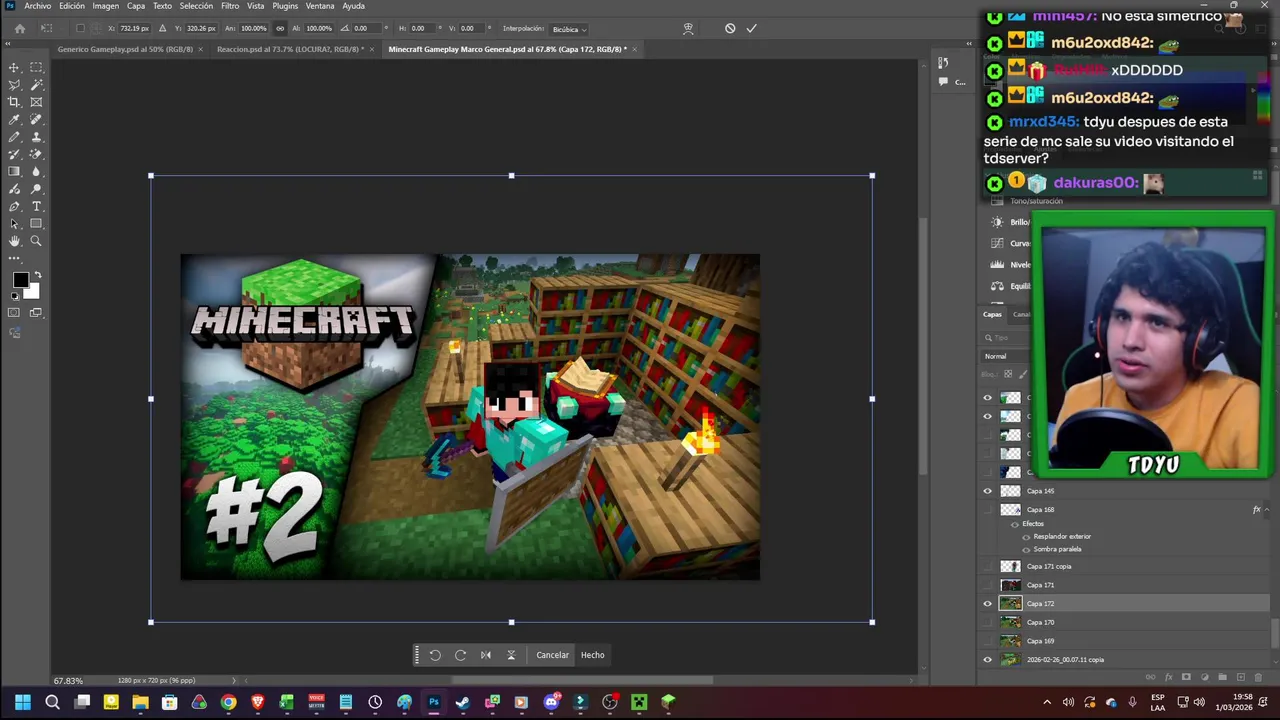Viewport: 1280px width, 720px height.
Task: Select the Move tool
Action: 14,67
